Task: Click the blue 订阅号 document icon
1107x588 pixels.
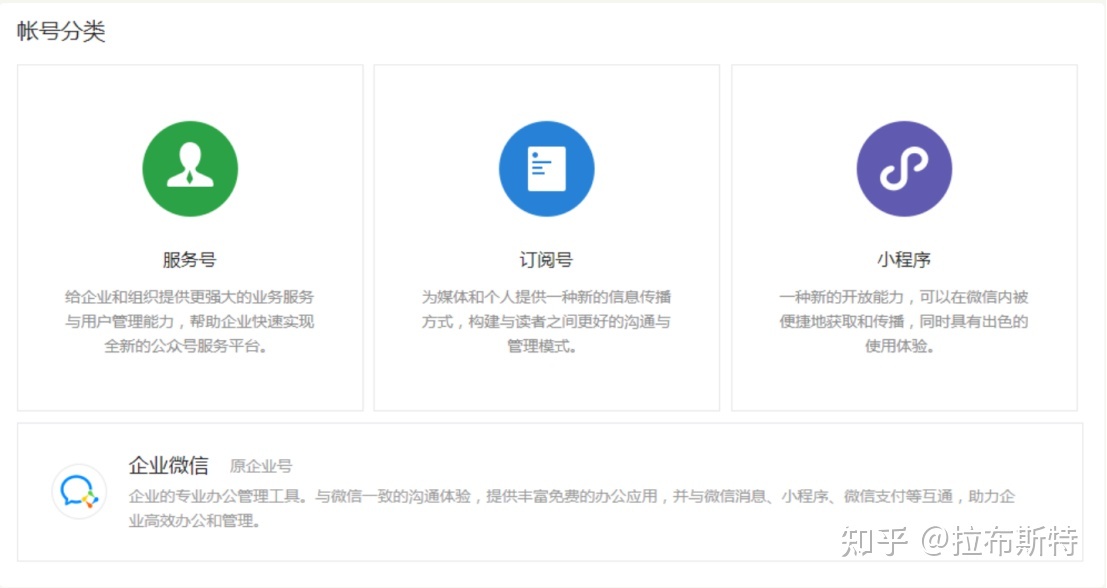Action: point(546,169)
